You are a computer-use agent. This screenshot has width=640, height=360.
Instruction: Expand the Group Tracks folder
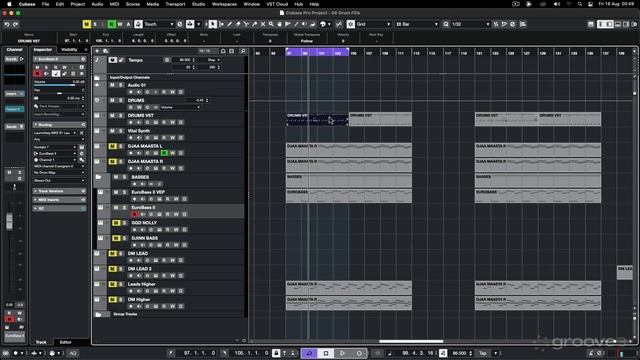click(x=98, y=314)
